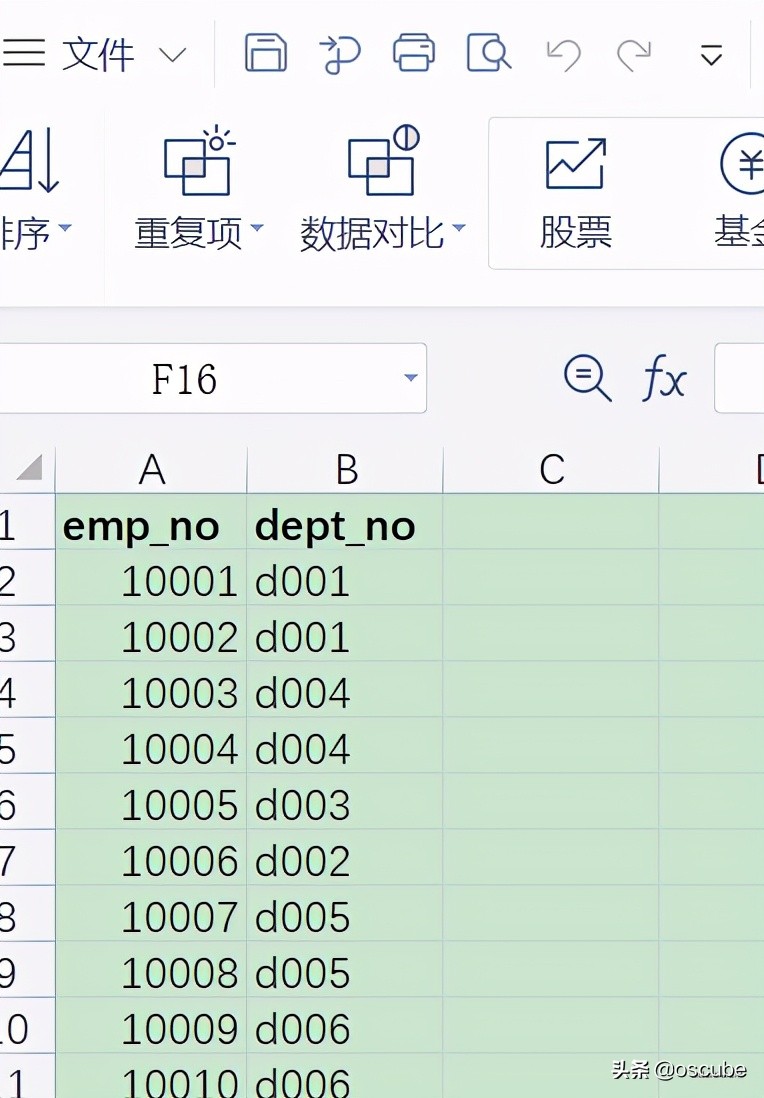The image size is (764, 1098).
Task: Click the 数据对比 icon
Action: point(384,161)
